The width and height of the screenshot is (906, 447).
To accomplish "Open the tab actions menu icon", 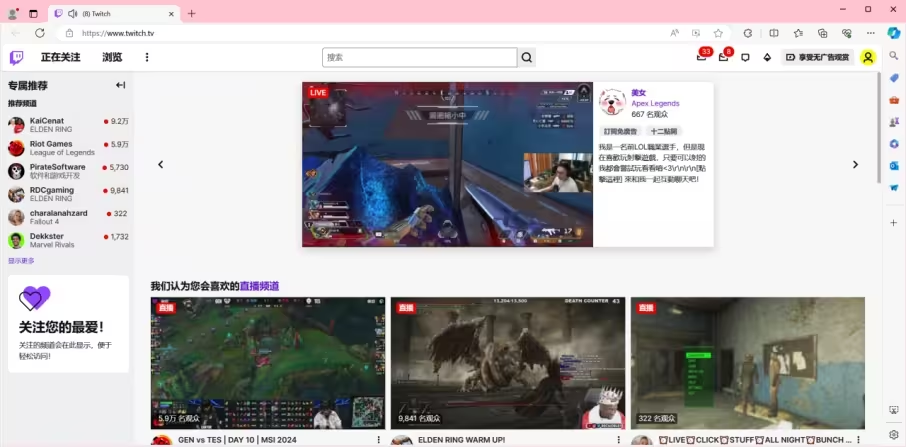I will tap(33, 13).
